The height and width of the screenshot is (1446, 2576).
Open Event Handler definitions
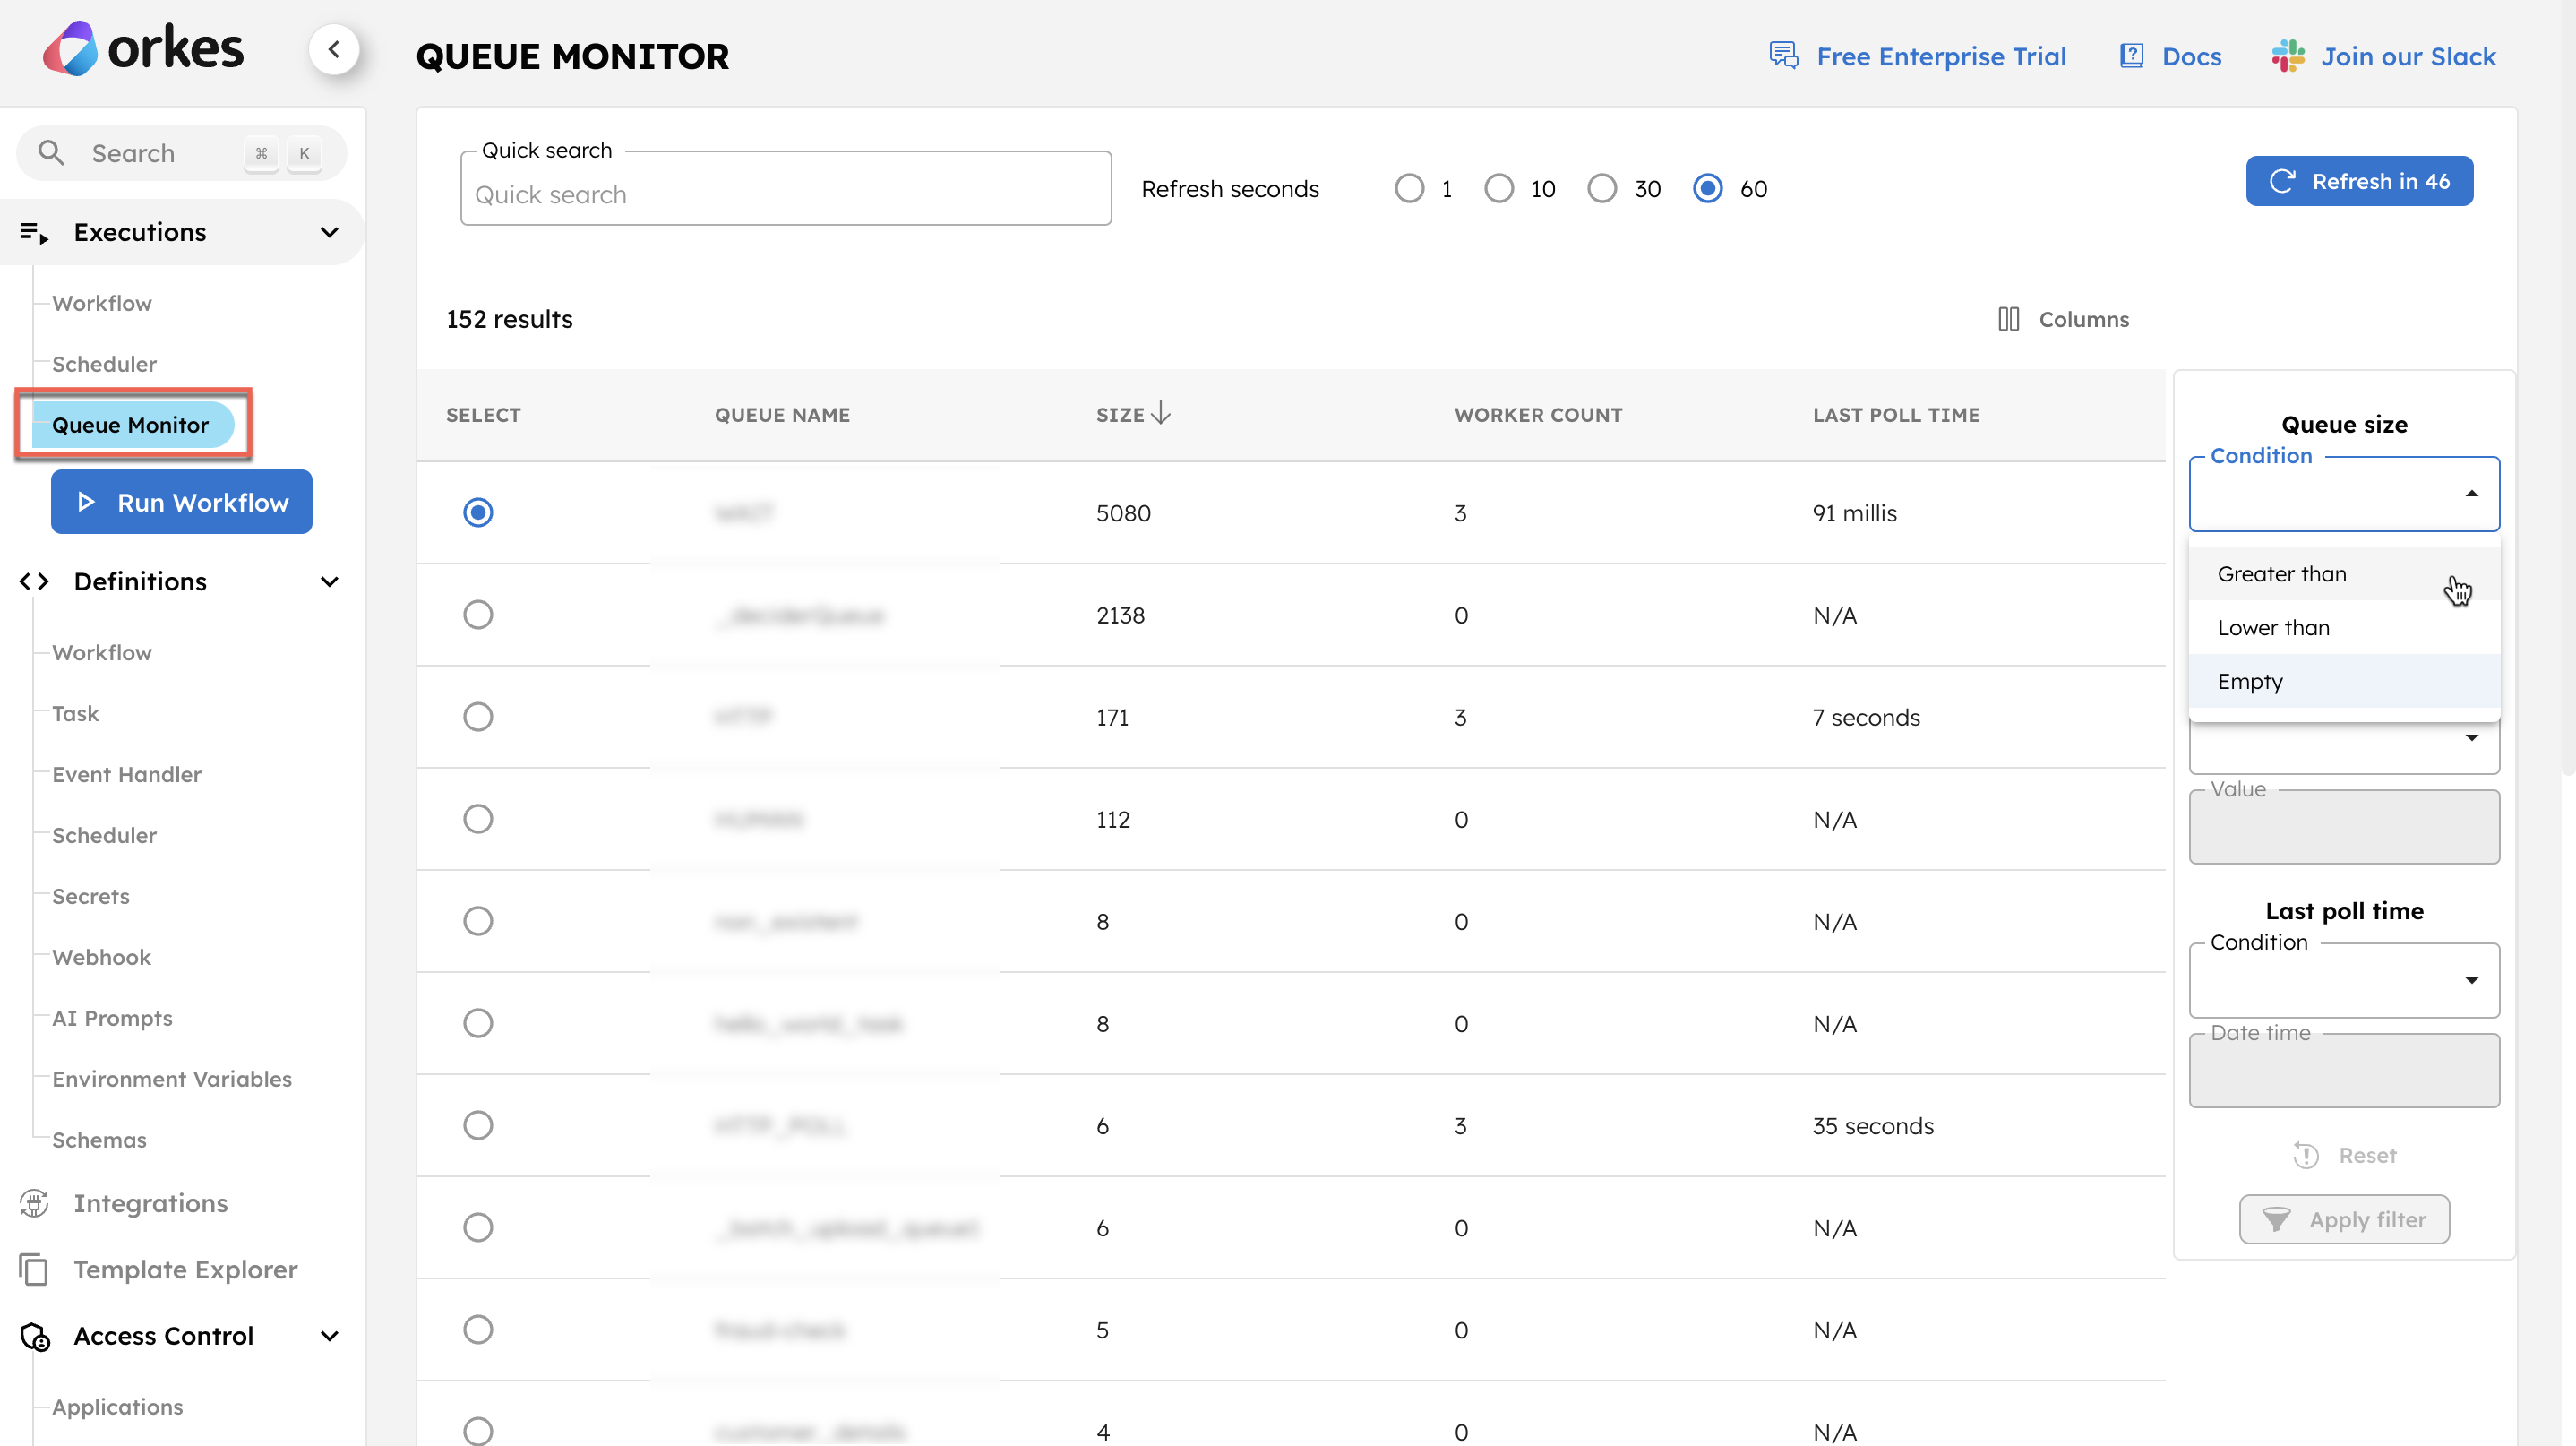pyautogui.click(x=127, y=774)
